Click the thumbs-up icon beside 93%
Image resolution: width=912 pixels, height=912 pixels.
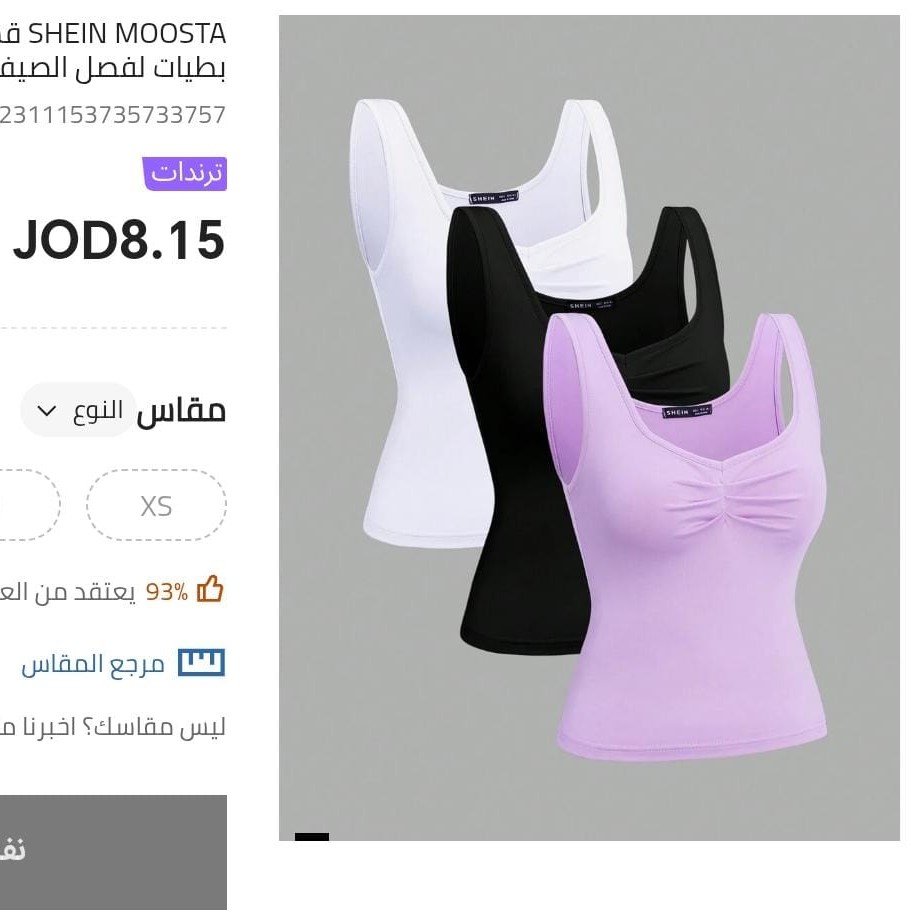click(210, 590)
